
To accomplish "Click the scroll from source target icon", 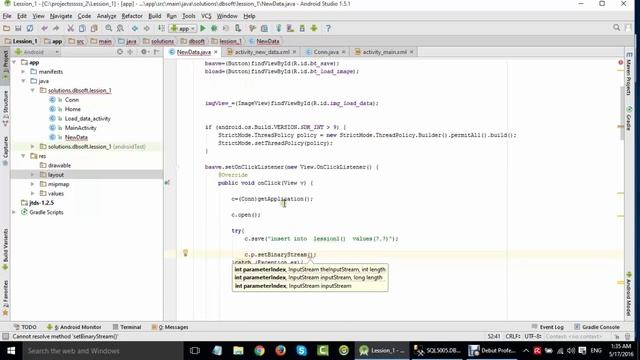I will coord(120,52).
